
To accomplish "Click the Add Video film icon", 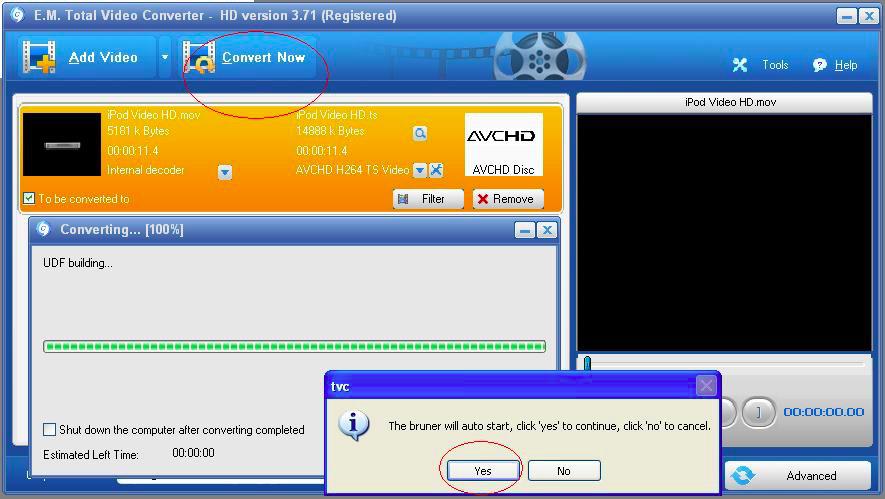I will (x=39, y=57).
